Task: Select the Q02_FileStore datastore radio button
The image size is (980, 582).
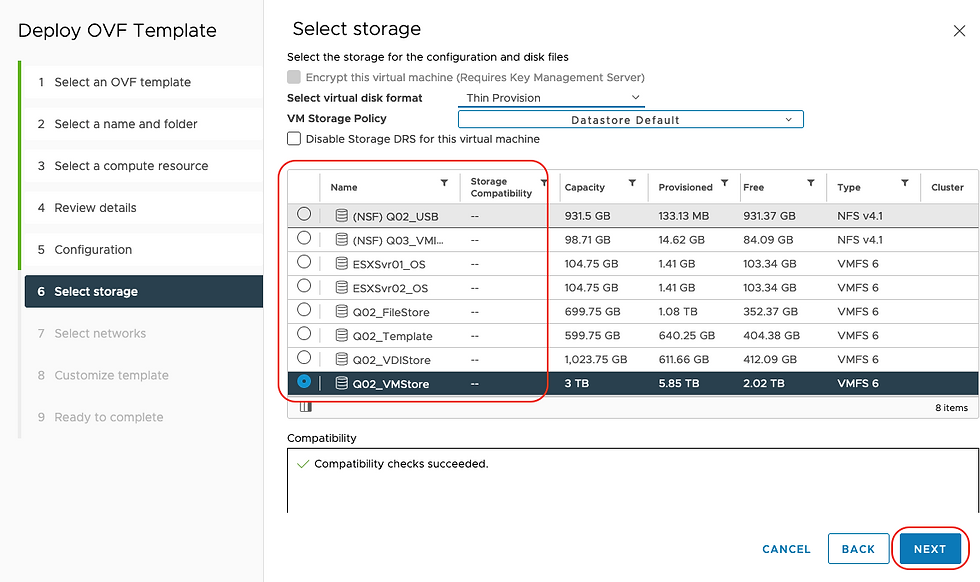Action: (x=304, y=309)
